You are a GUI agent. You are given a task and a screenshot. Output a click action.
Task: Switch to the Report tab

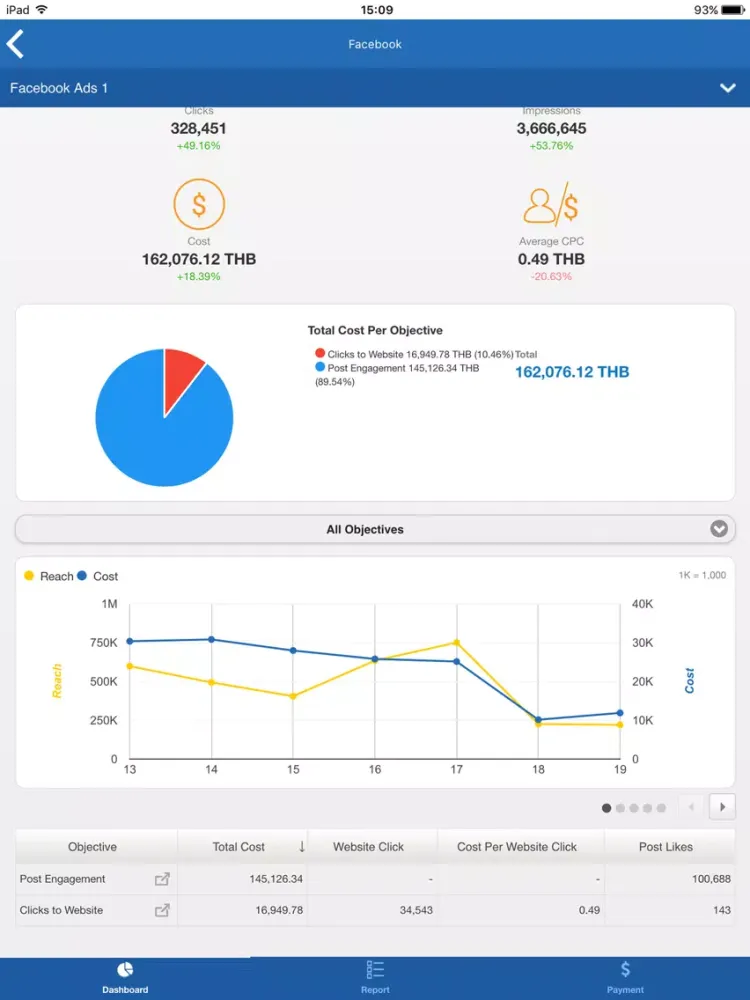click(x=375, y=978)
